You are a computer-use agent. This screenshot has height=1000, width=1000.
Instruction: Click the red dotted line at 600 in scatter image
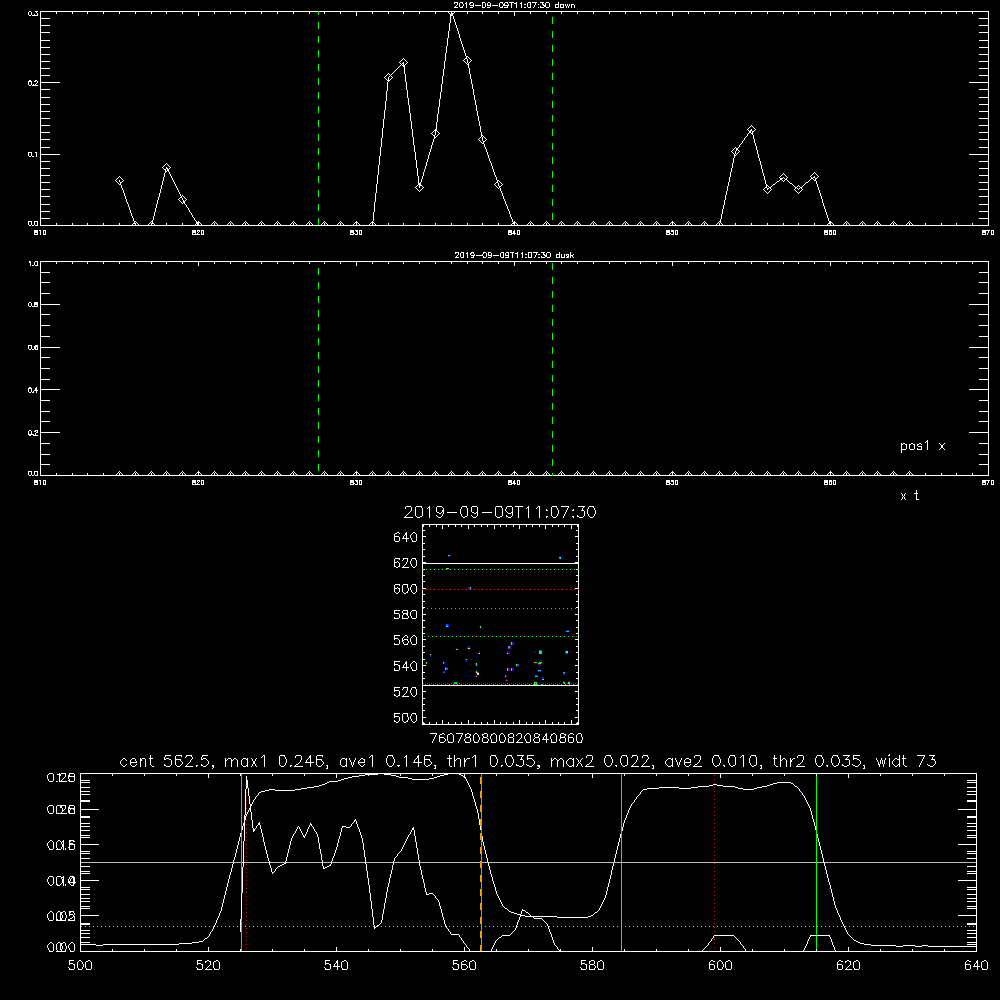pyautogui.click(x=500, y=589)
